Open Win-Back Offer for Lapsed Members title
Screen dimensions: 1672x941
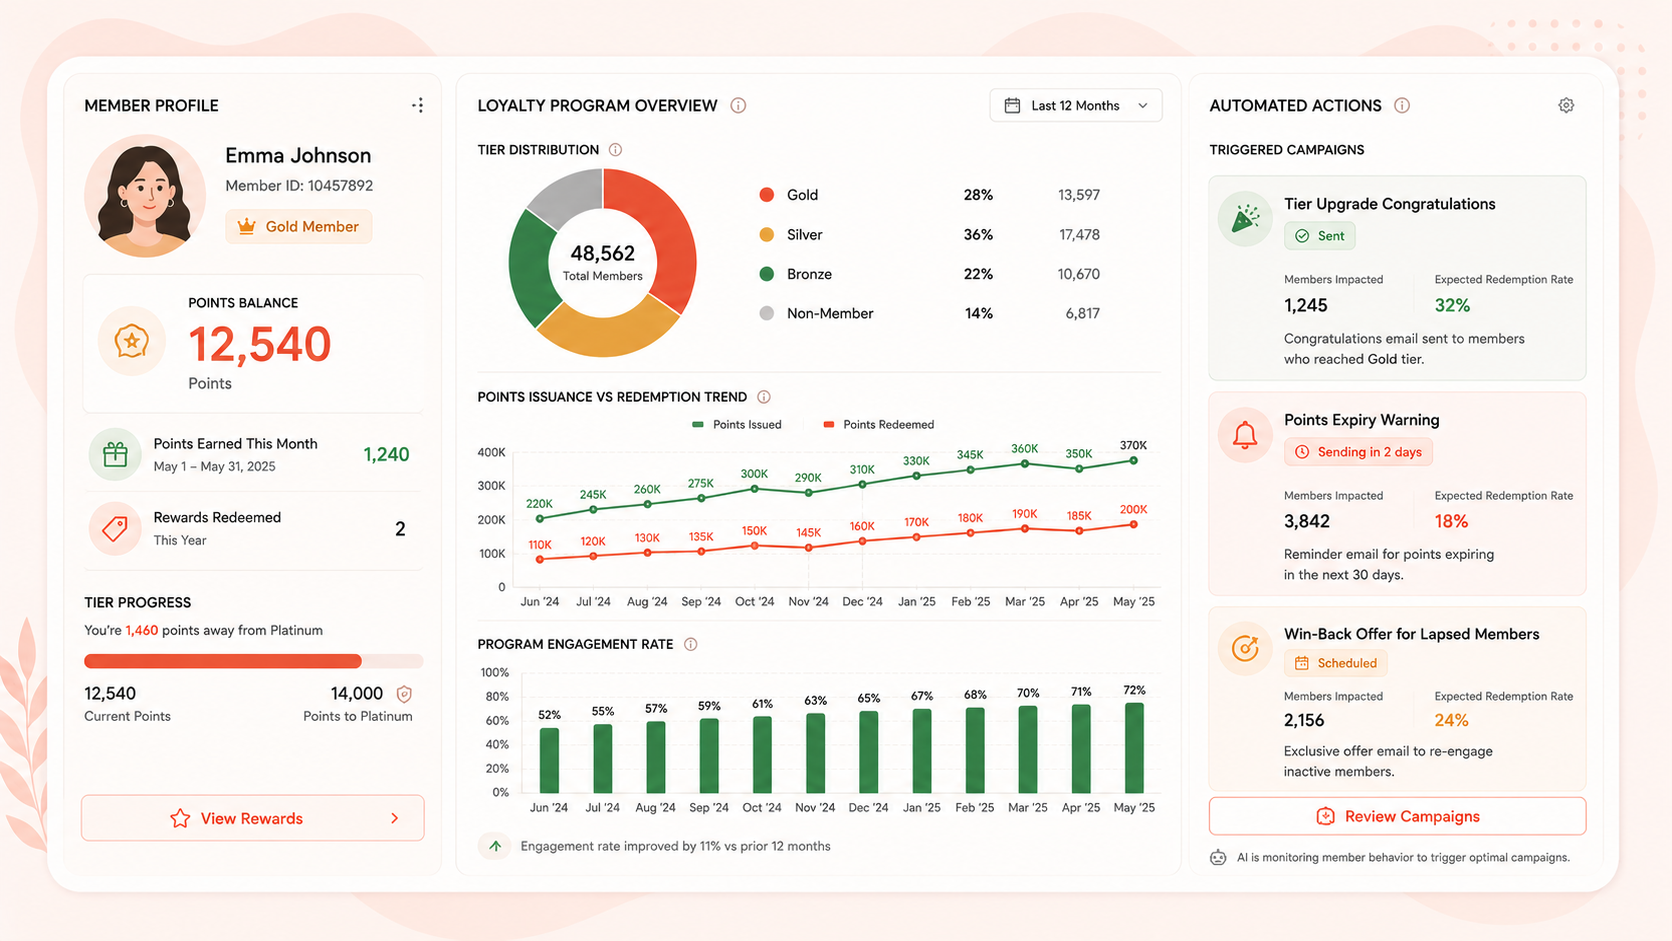[1411, 634]
